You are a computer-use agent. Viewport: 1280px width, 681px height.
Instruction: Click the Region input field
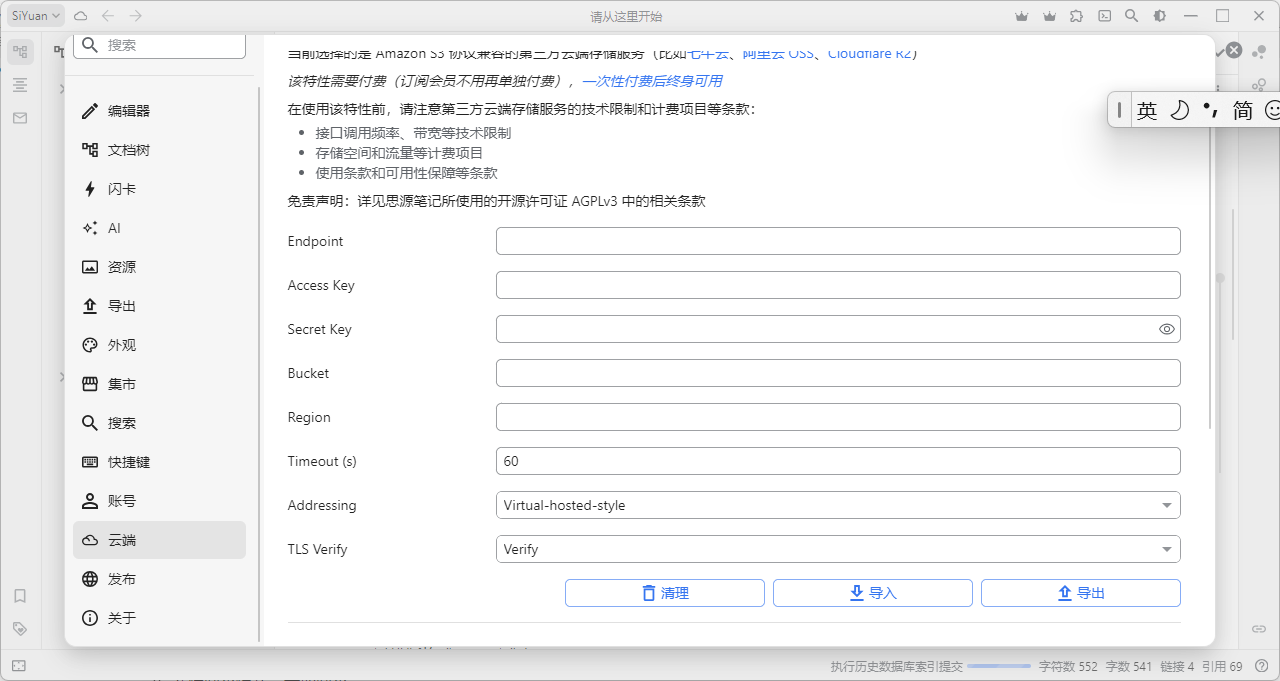click(838, 417)
